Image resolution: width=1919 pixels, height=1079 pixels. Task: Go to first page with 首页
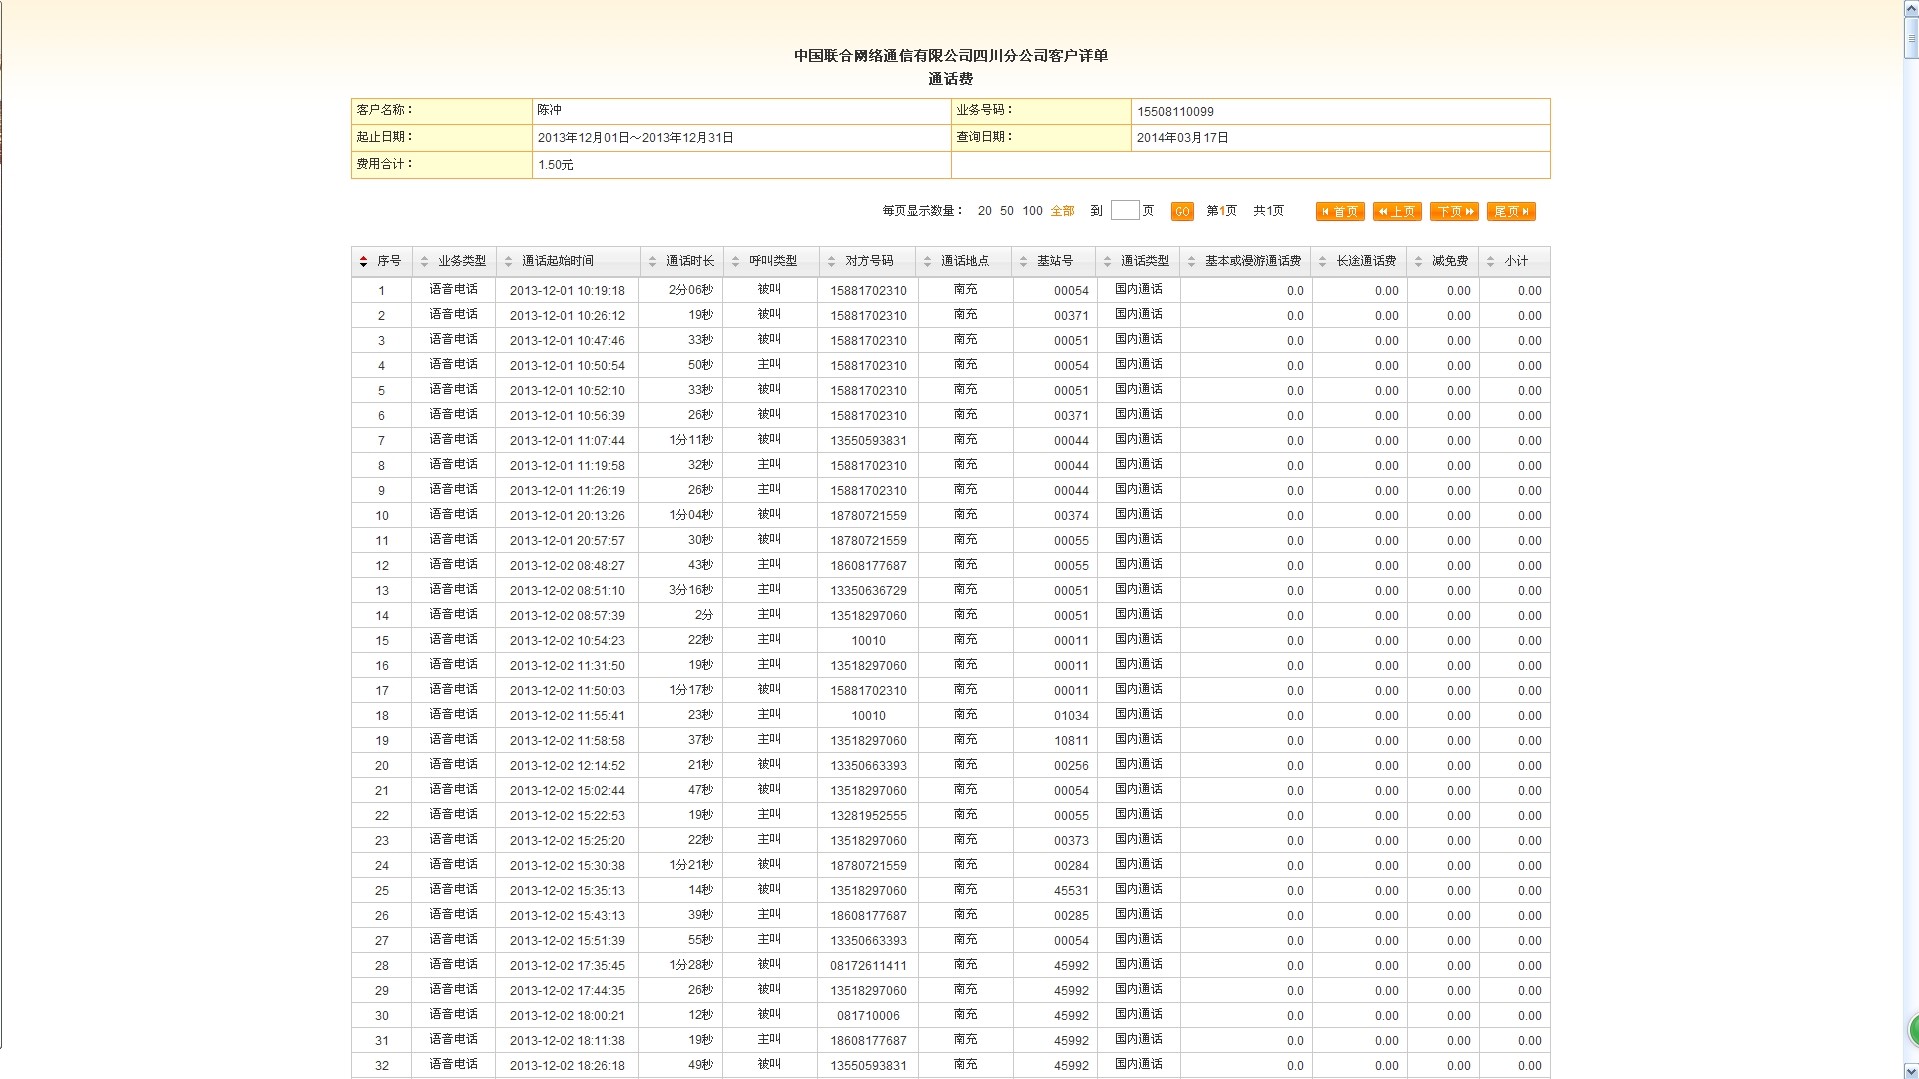[x=1340, y=212]
